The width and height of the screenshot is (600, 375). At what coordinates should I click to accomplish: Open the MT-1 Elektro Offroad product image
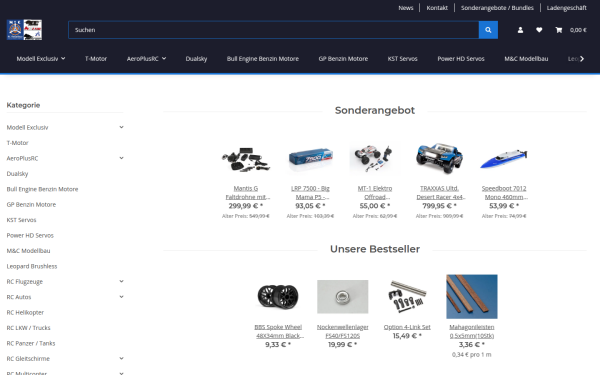(375, 158)
